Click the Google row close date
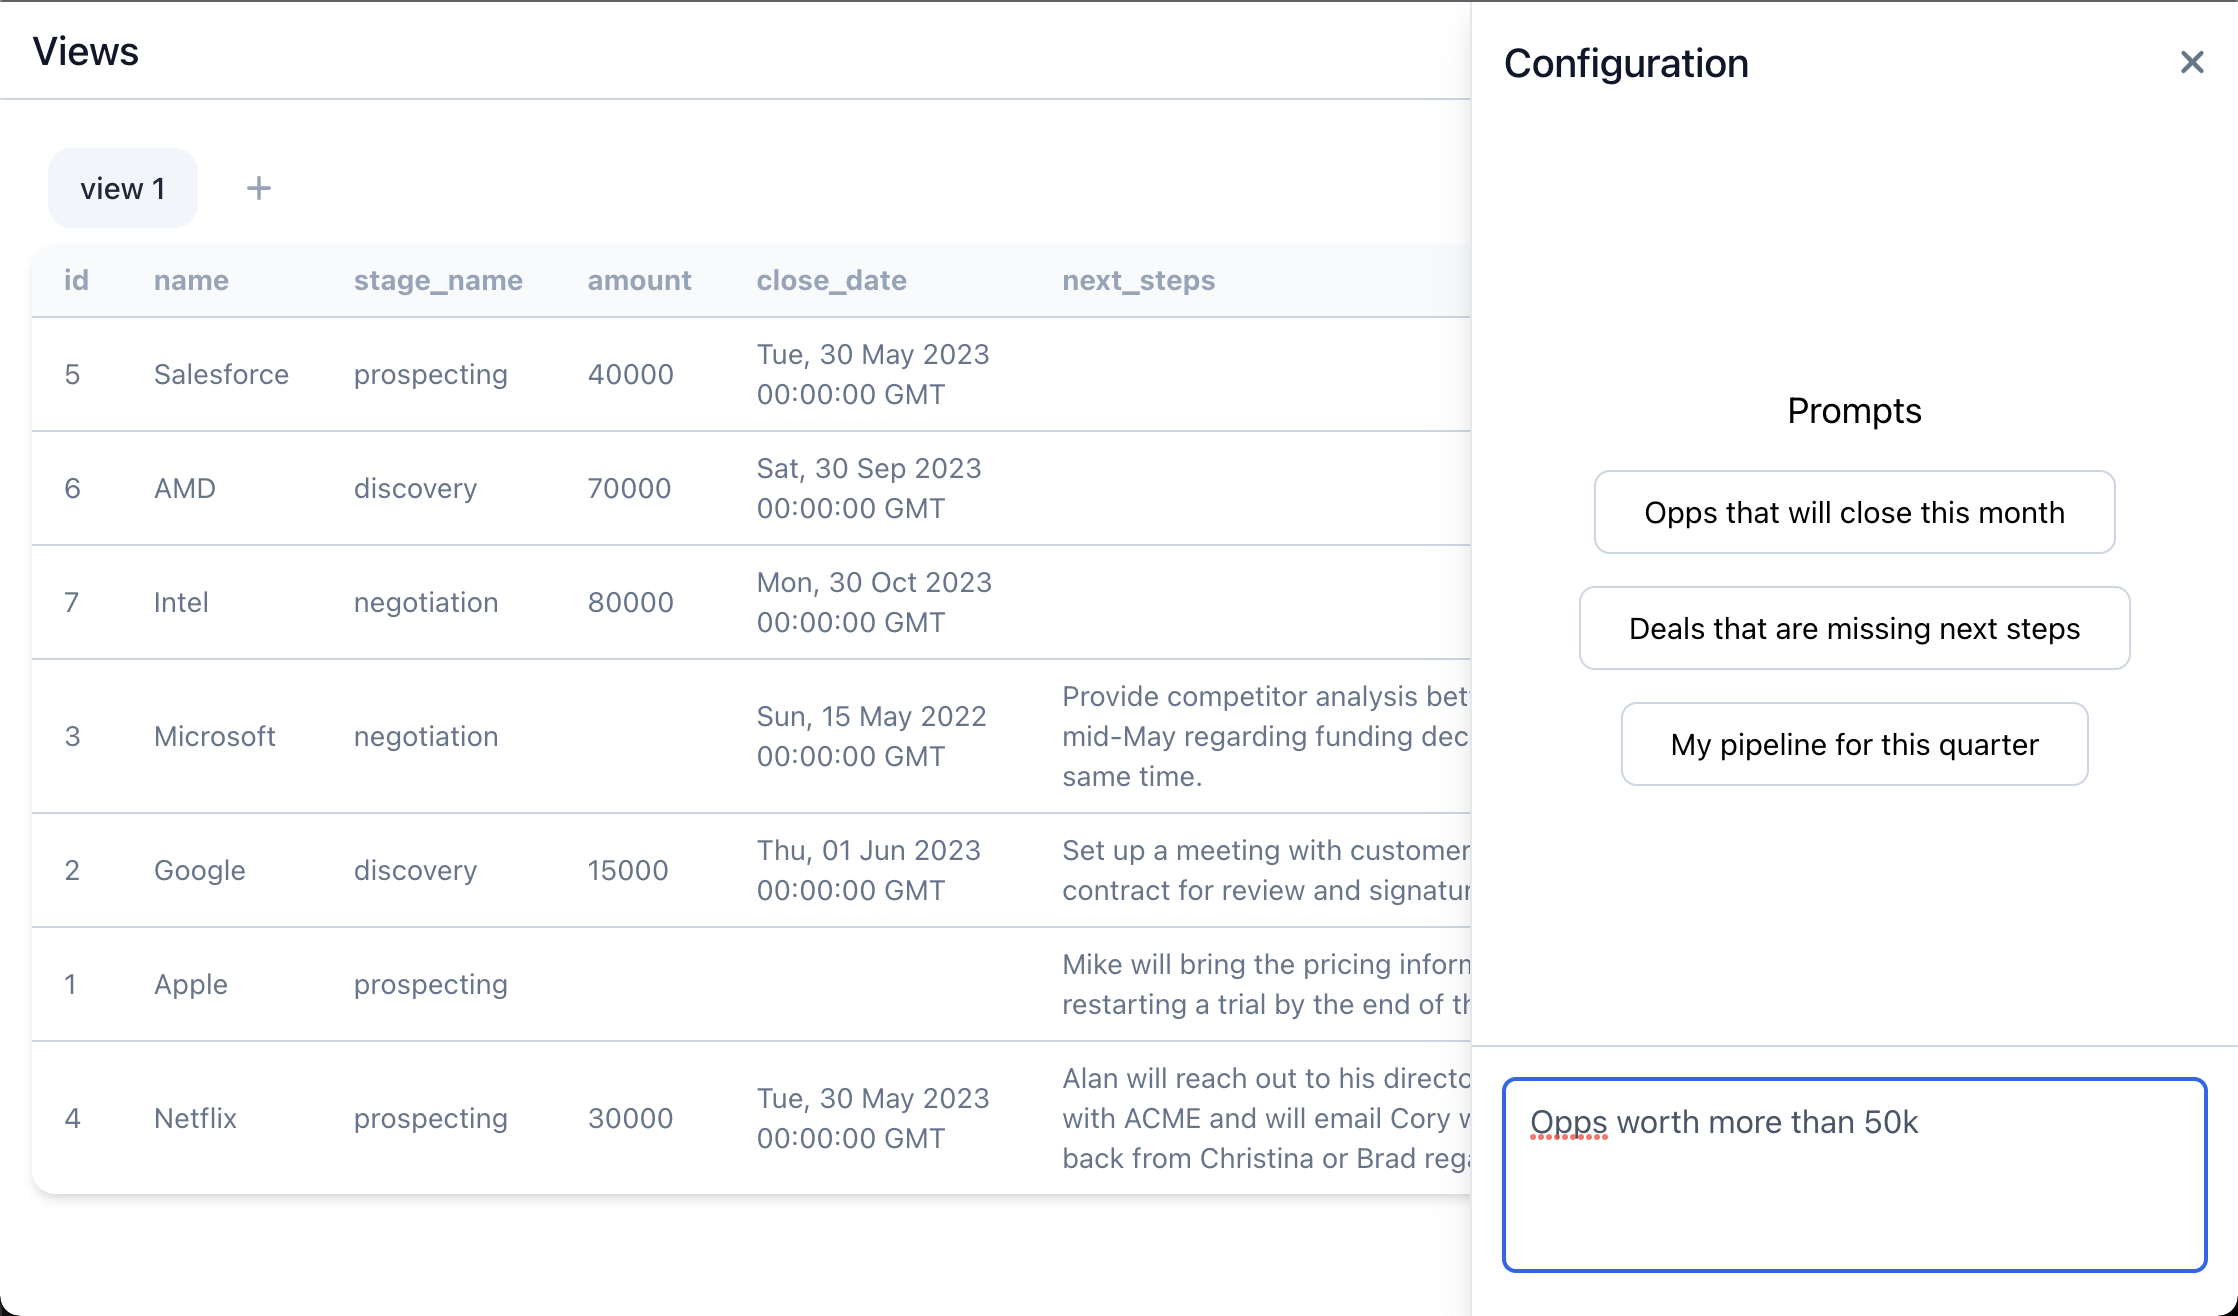Viewport: 2238px width, 1316px height. pyautogui.click(x=868, y=870)
